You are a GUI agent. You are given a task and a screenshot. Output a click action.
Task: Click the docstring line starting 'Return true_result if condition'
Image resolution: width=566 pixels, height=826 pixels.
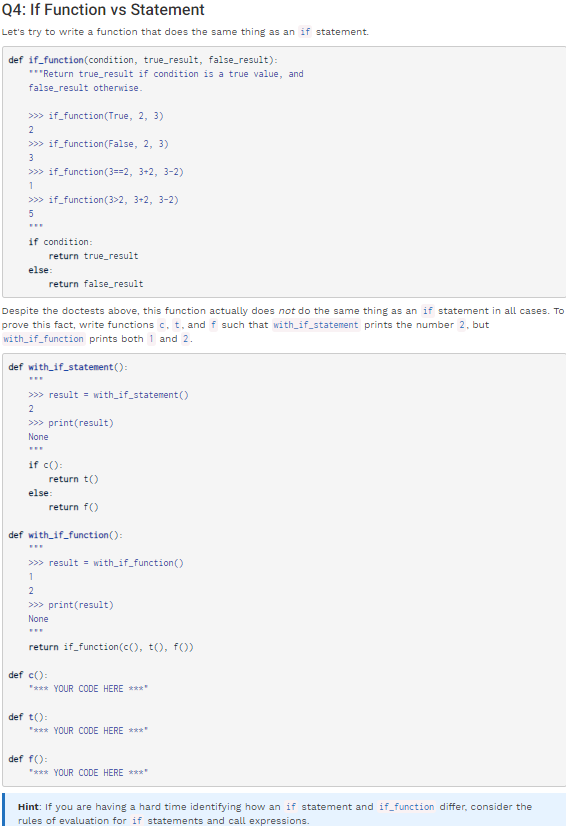[166, 74]
